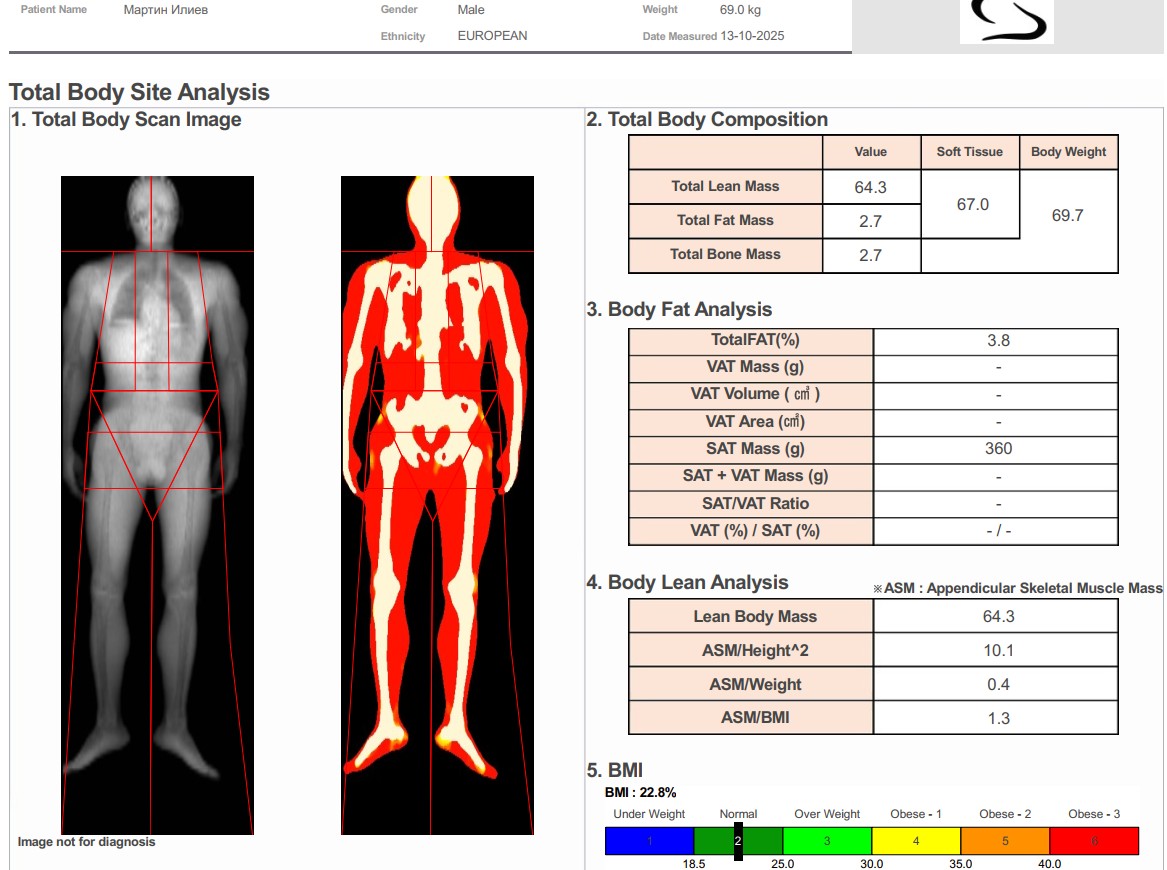Select the Total Lean Mass value 64.3
This screenshot has width=1167, height=870.
pos(871,187)
